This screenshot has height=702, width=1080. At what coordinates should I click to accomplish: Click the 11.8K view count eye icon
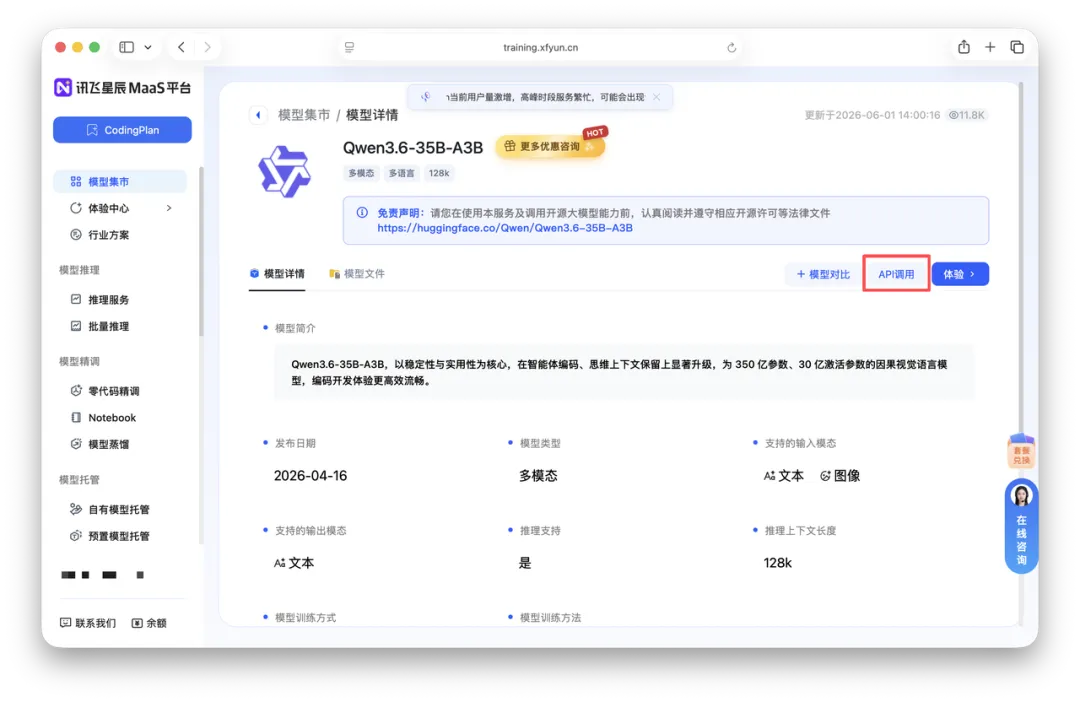click(953, 115)
